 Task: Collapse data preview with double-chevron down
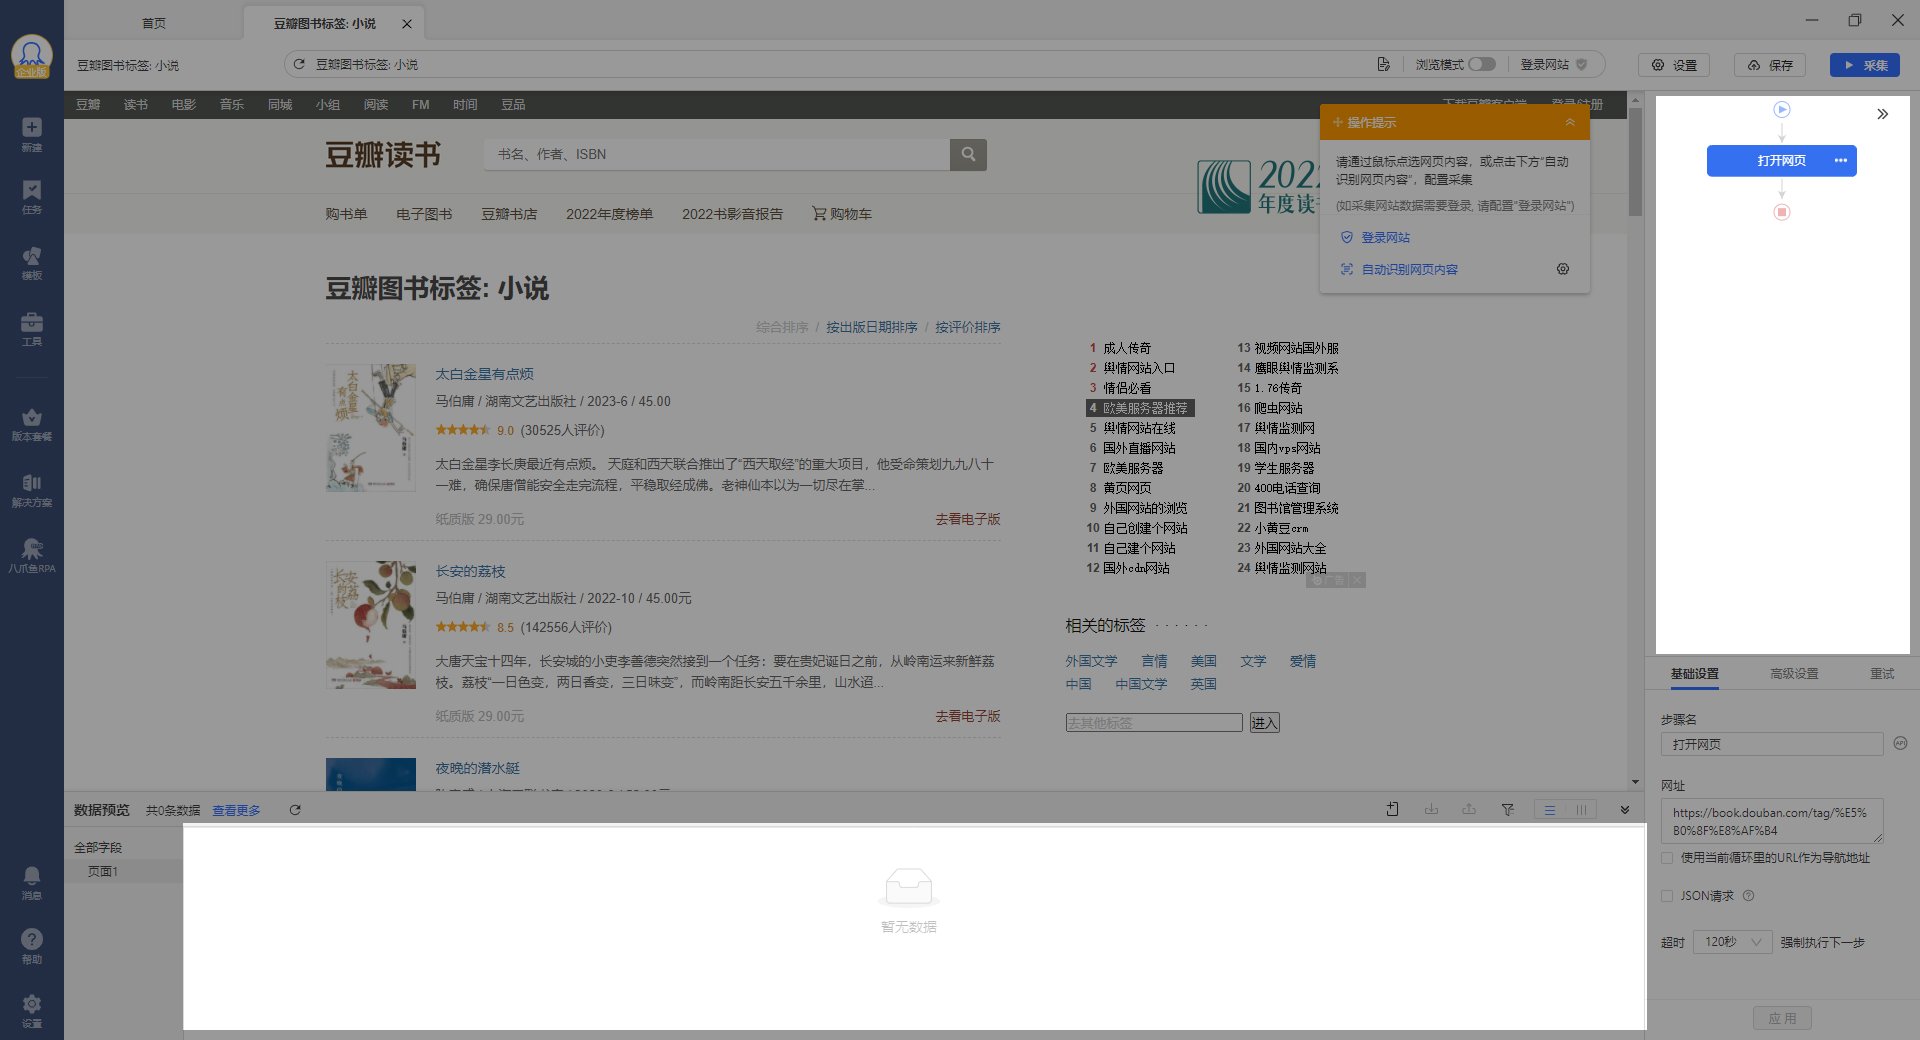[1624, 810]
